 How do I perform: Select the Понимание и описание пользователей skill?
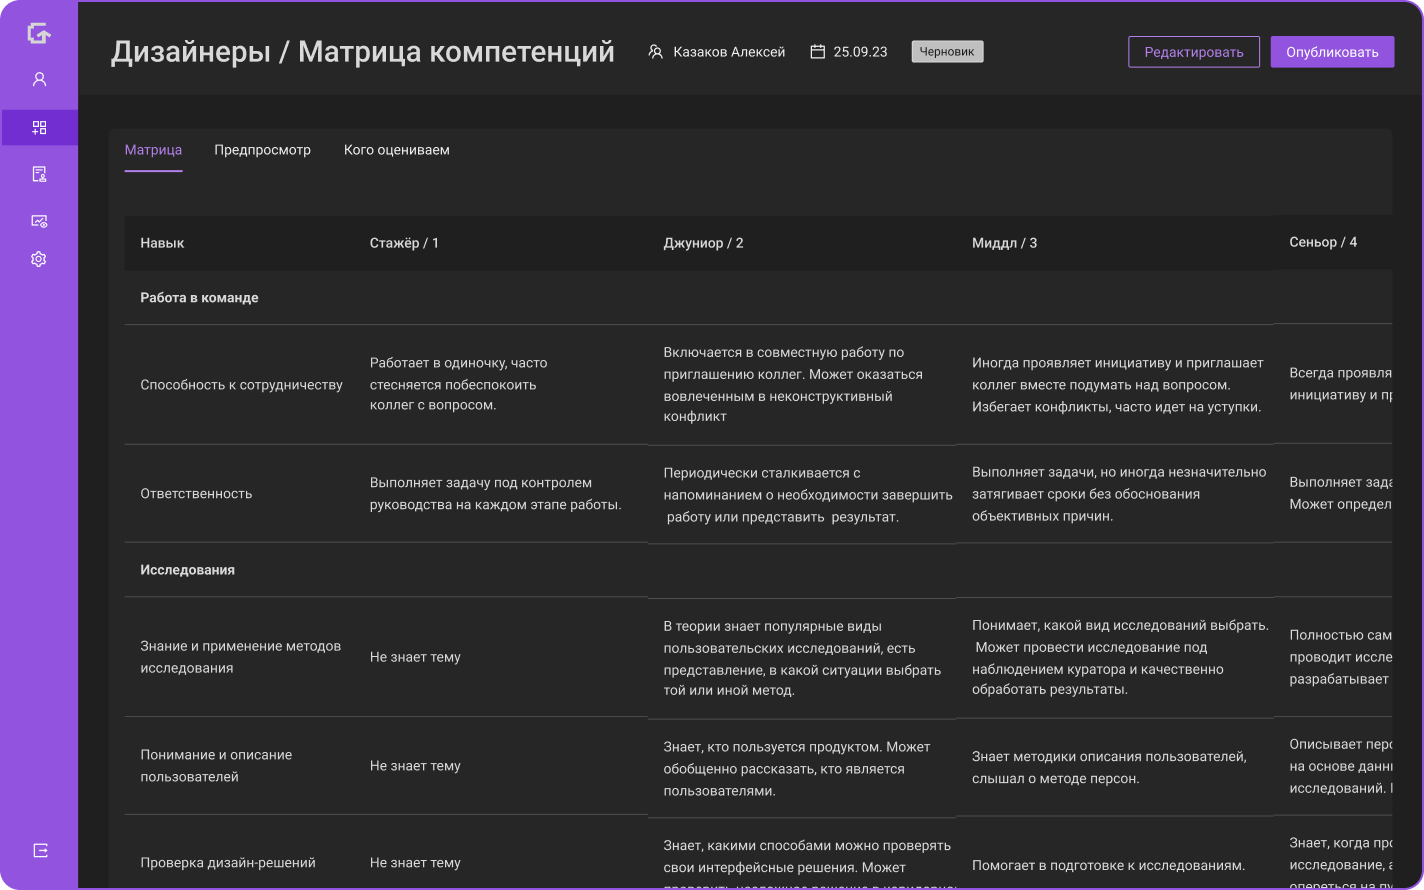[216, 766]
